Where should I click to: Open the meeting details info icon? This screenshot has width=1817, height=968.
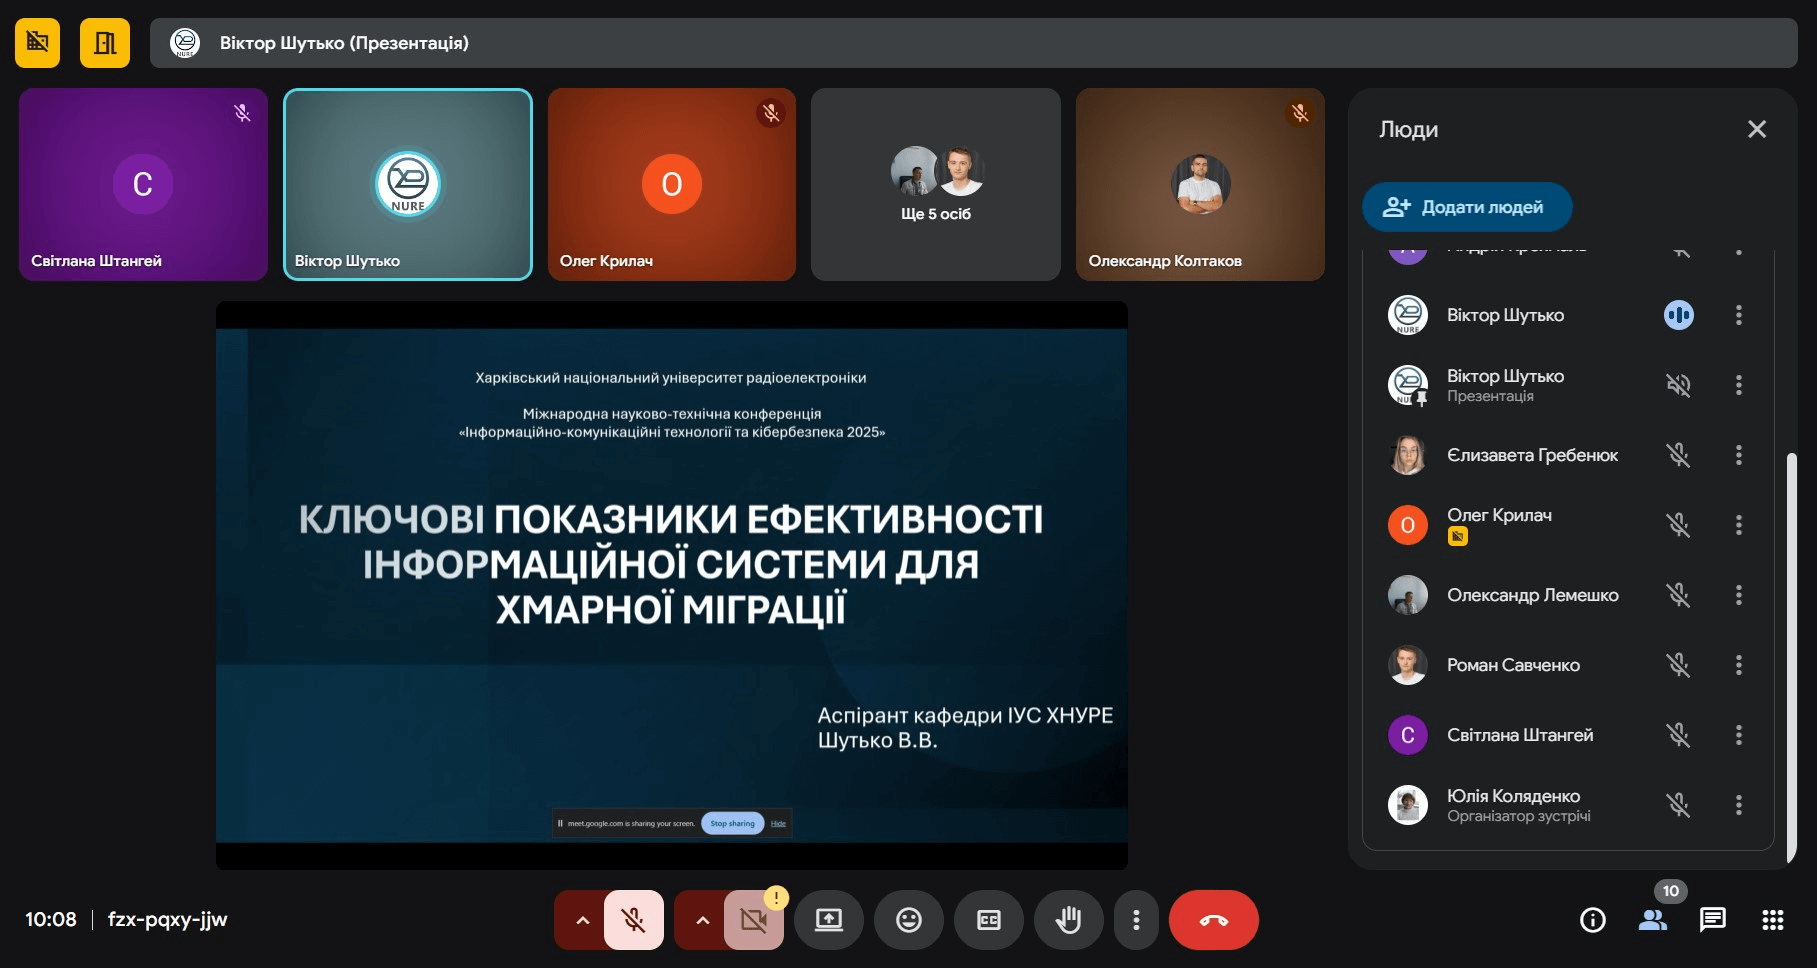[1592, 920]
